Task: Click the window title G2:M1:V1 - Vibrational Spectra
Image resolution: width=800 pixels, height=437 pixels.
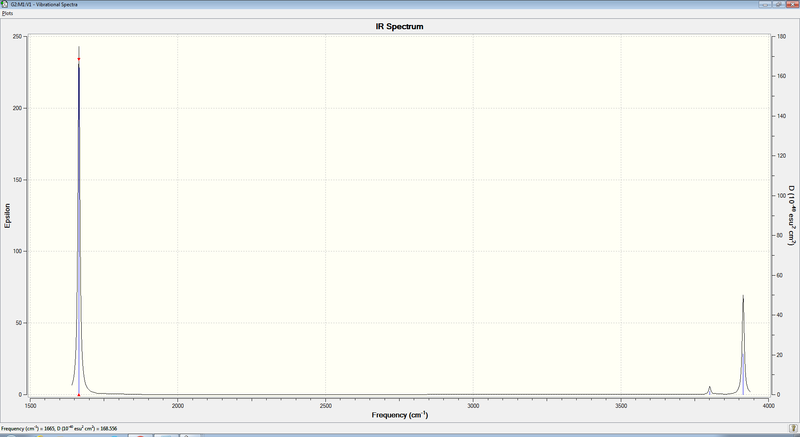Action: point(44,4)
